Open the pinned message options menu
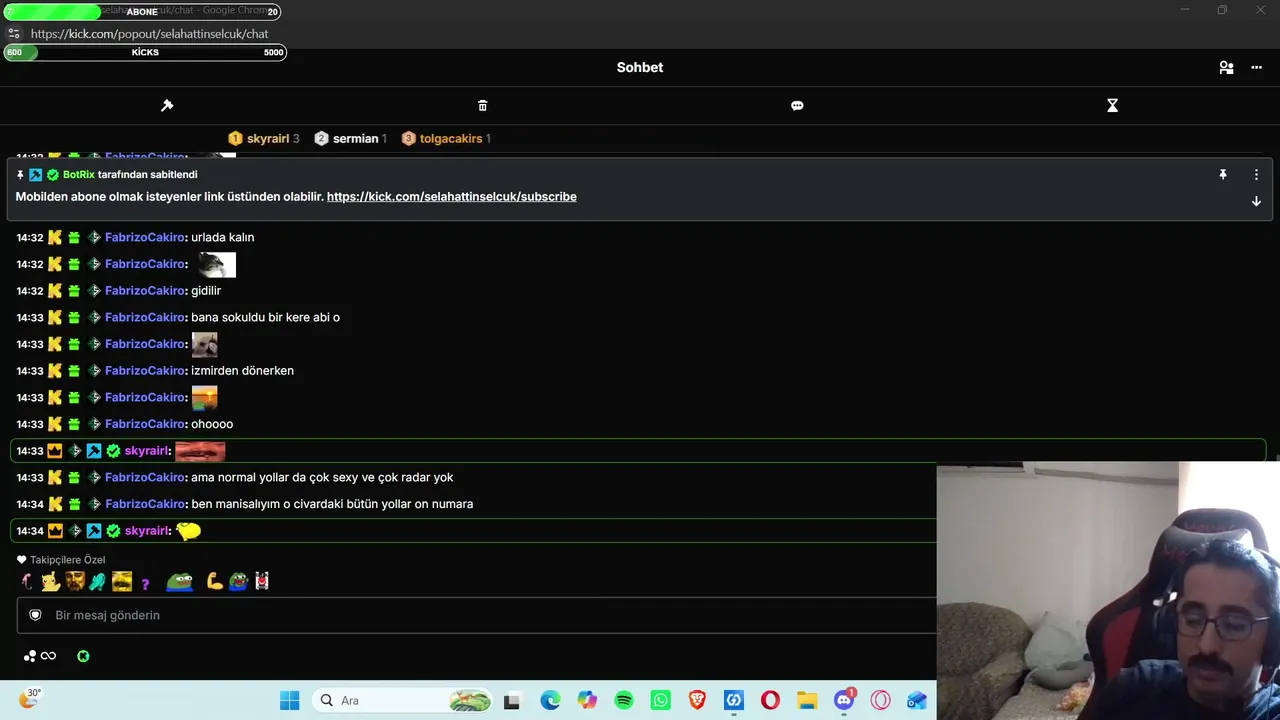 [x=1256, y=175]
